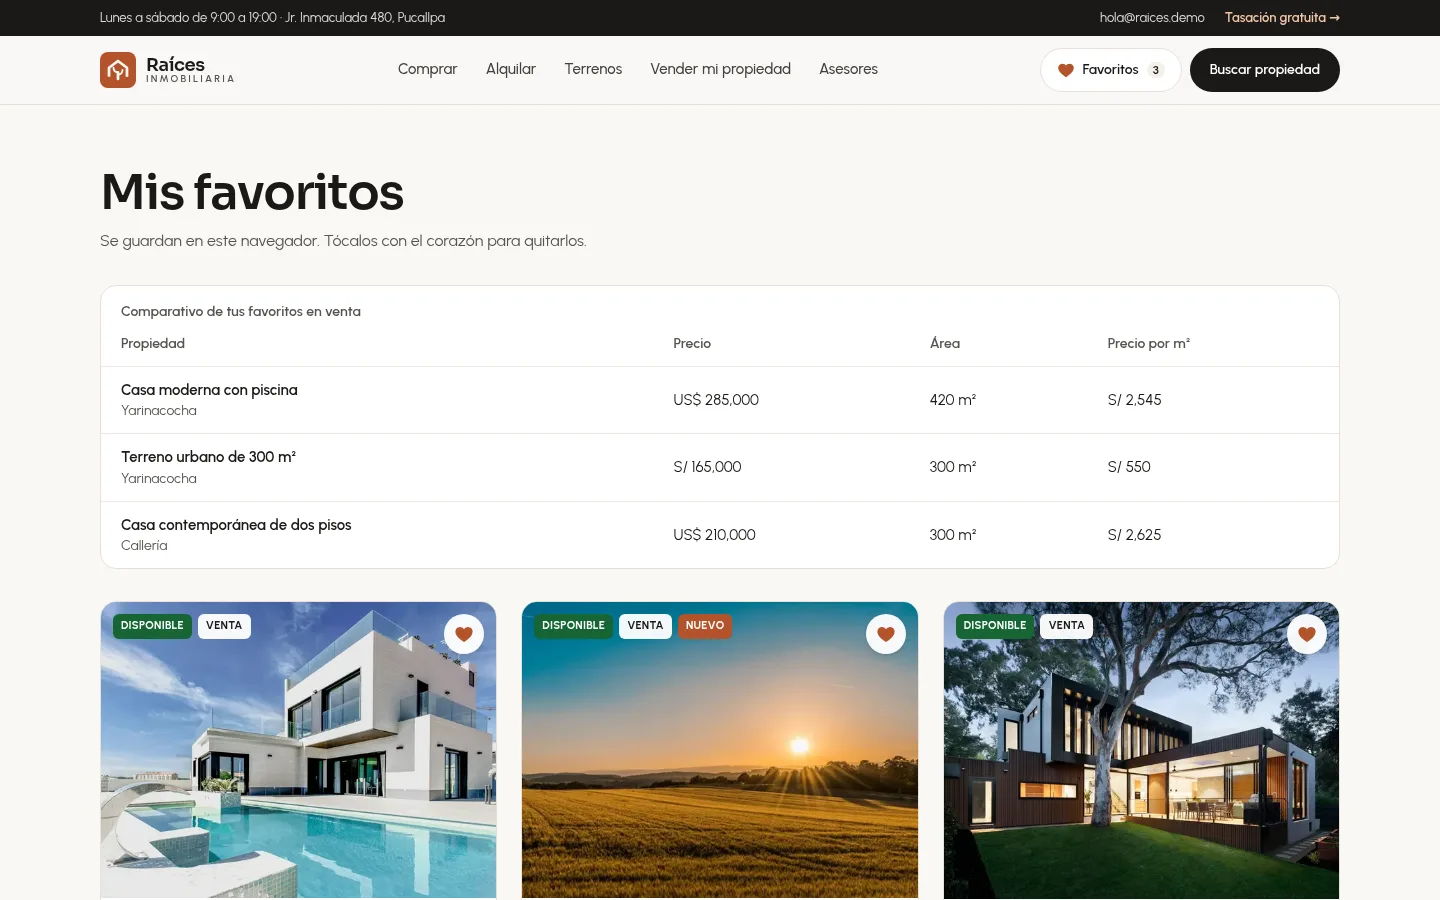This screenshot has height=900, width=1440.
Task: Click Terreno urbano de 300 m² in table
Action: pos(208,457)
